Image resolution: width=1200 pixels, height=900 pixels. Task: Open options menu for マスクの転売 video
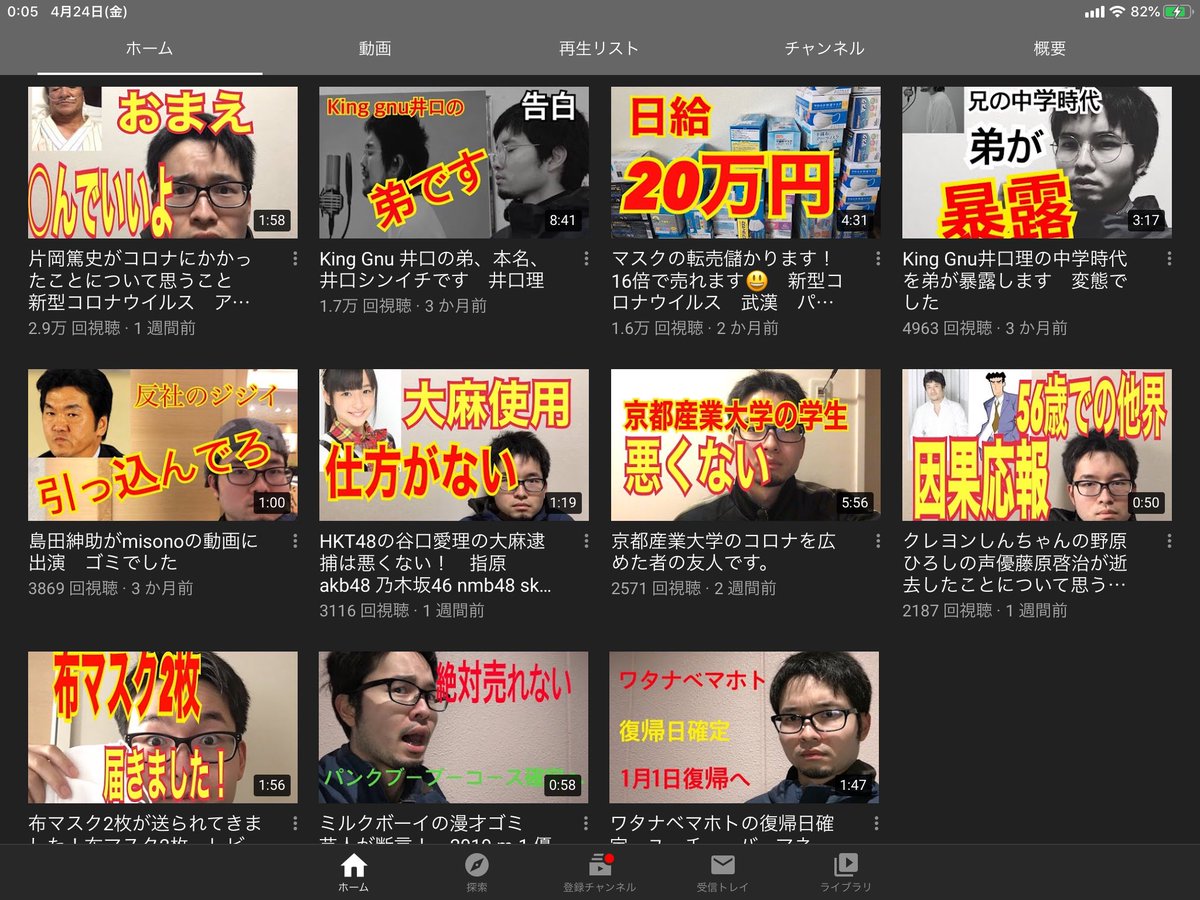[x=878, y=259]
